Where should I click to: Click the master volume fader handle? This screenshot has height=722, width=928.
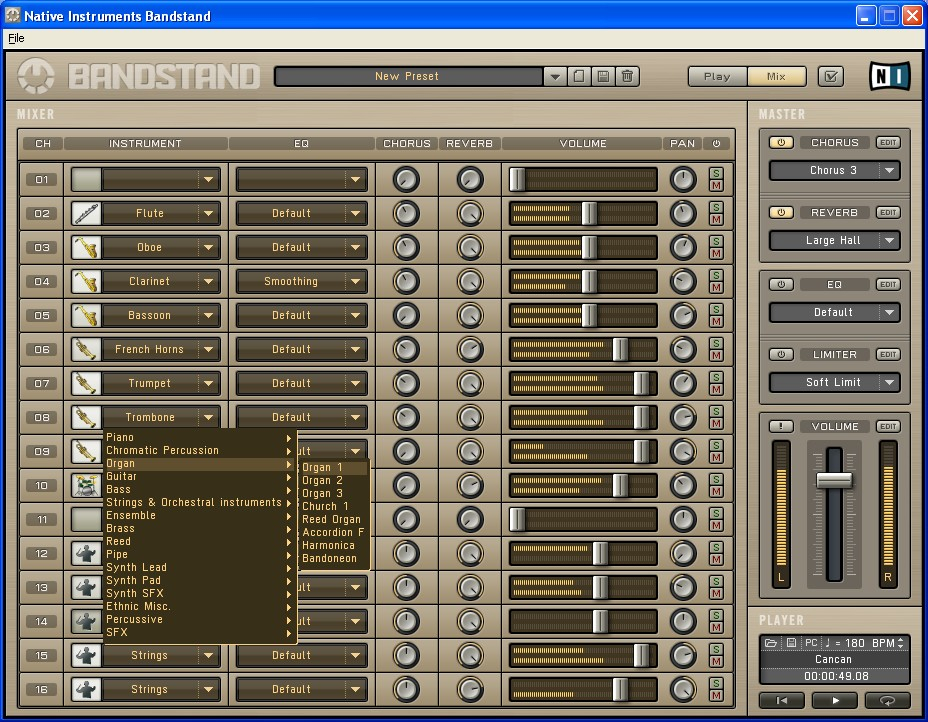click(833, 480)
